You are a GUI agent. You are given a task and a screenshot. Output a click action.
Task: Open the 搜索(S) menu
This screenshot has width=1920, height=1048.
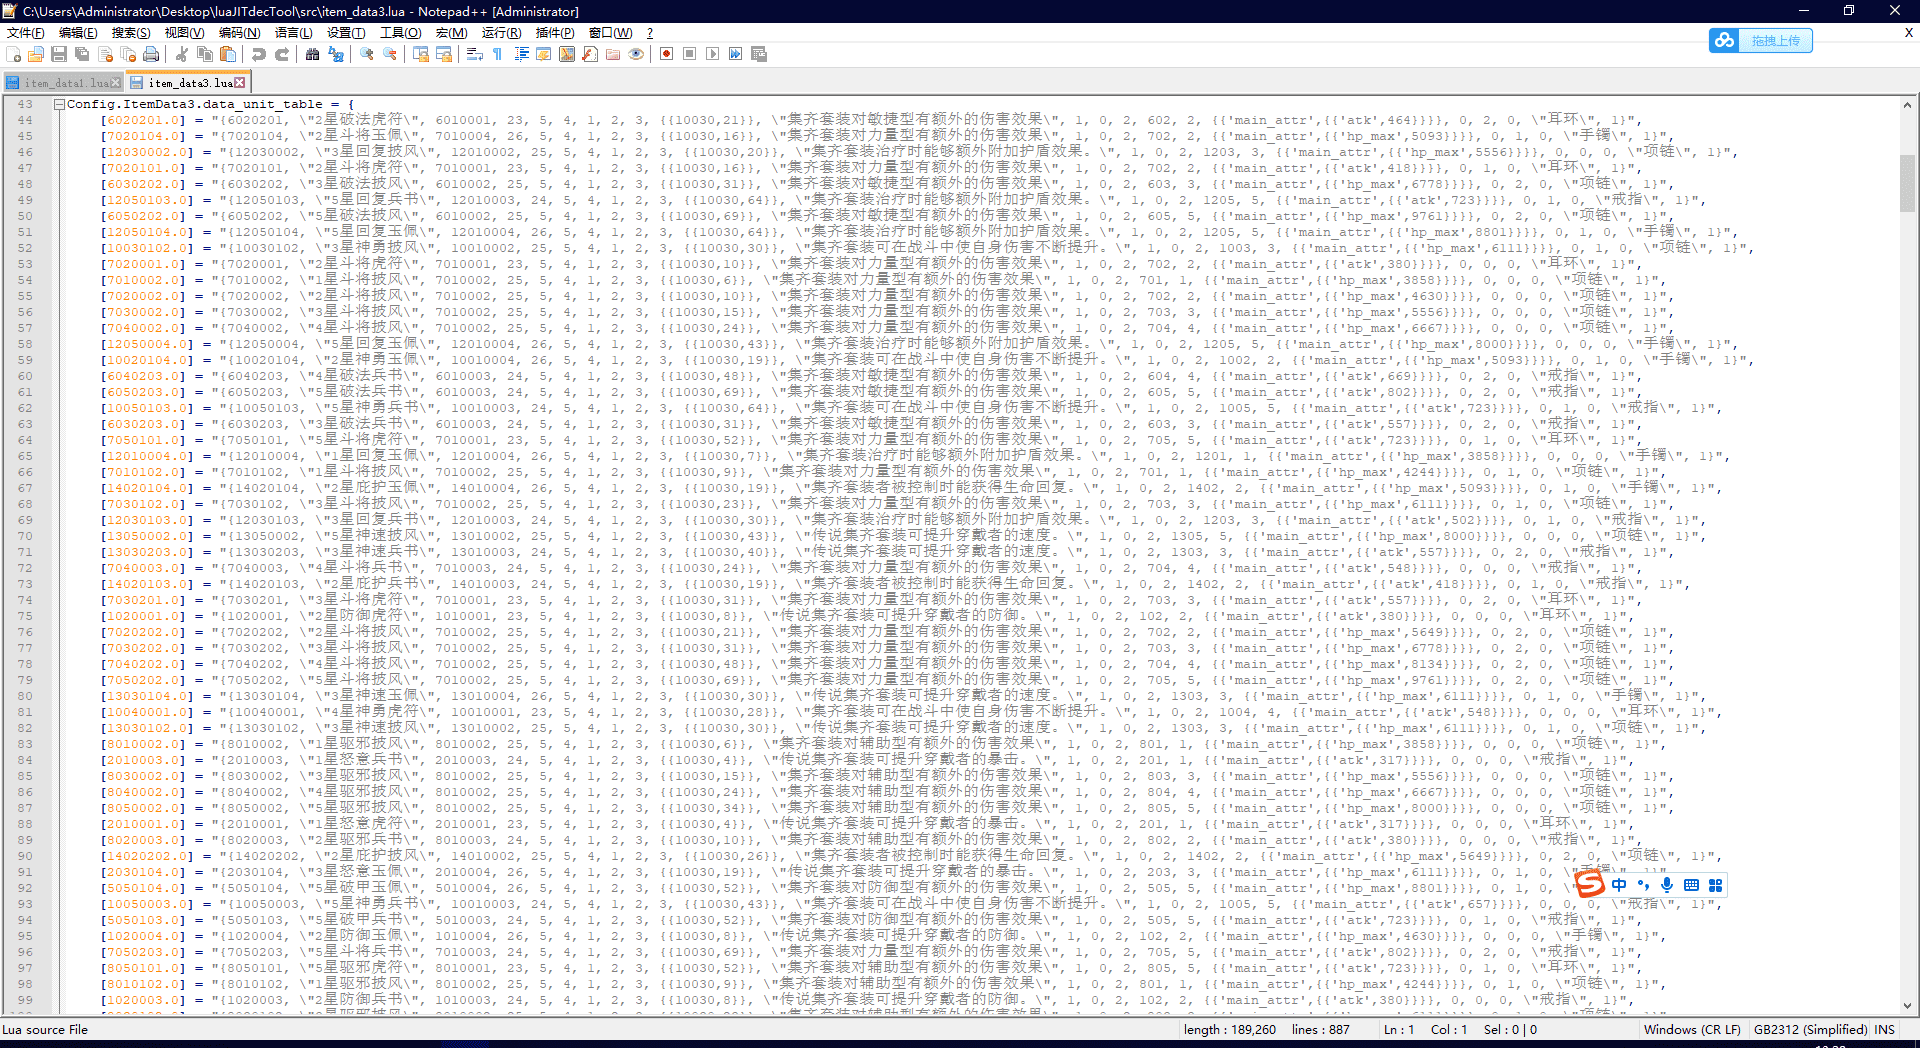click(x=131, y=33)
